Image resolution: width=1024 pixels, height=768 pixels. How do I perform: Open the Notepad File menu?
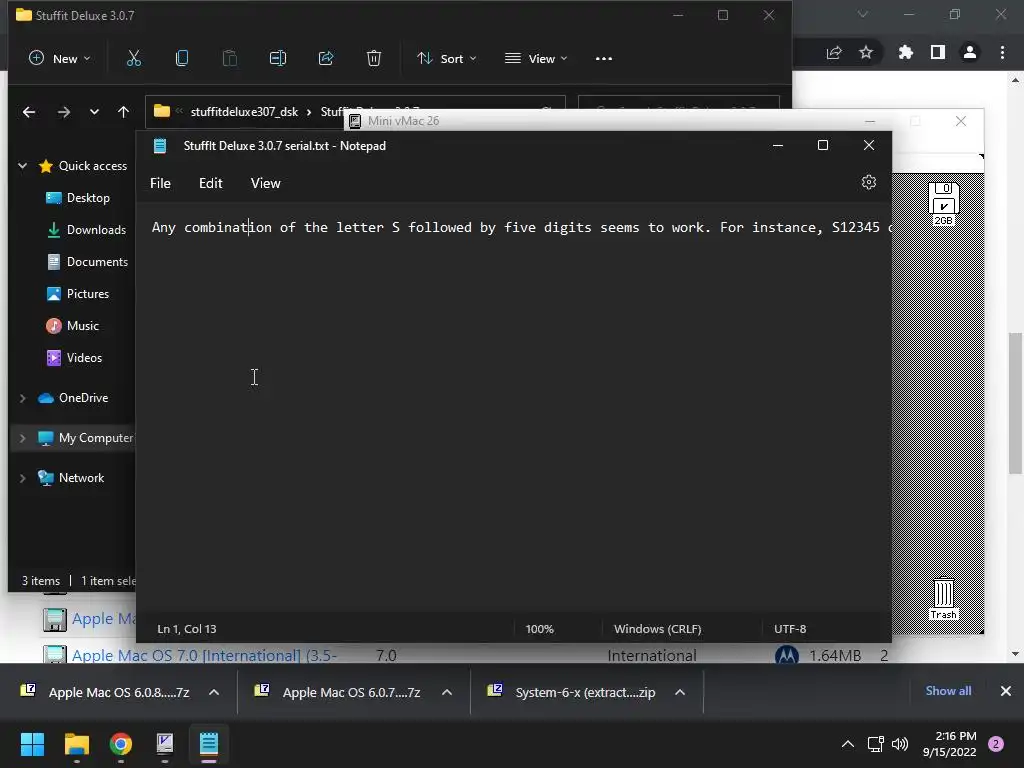tap(160, 184)
